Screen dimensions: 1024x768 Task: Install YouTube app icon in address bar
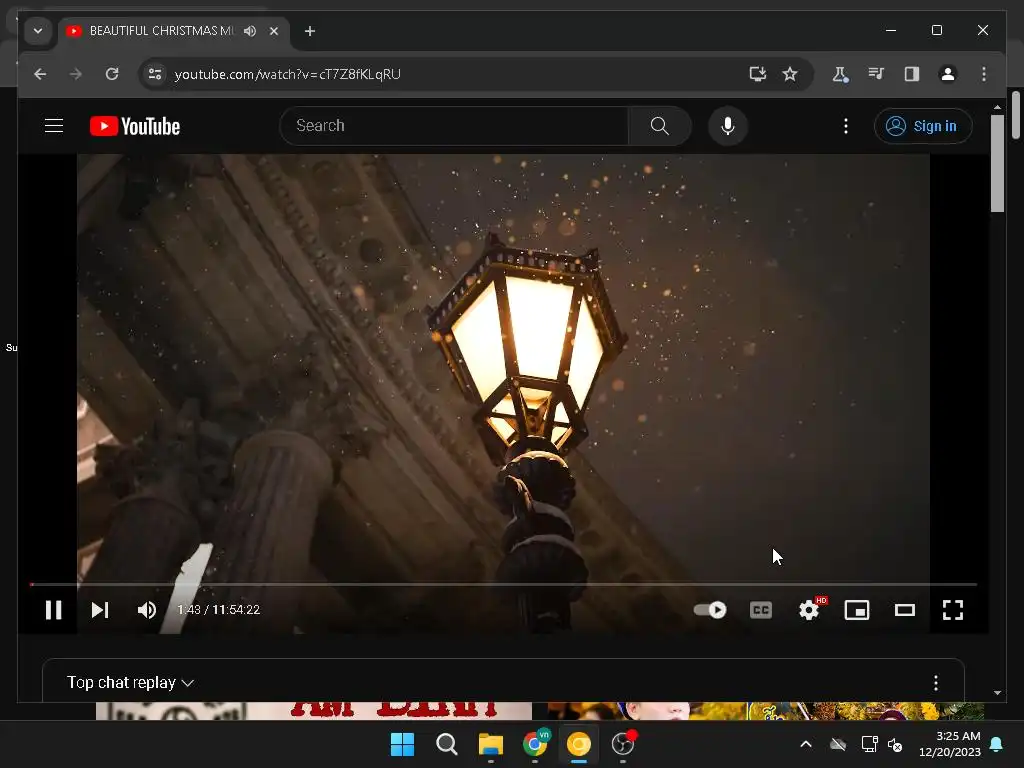coord(758,74)
